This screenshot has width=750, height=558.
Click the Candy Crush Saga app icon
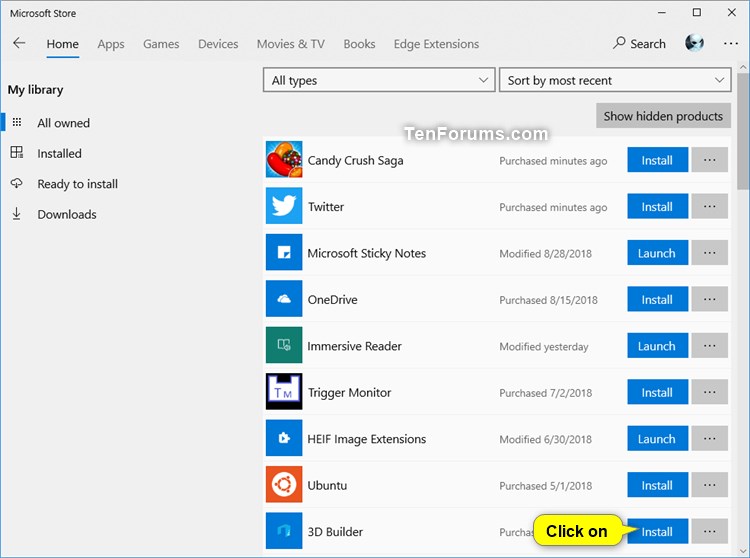pyautogui.click(x=284, y=159)
